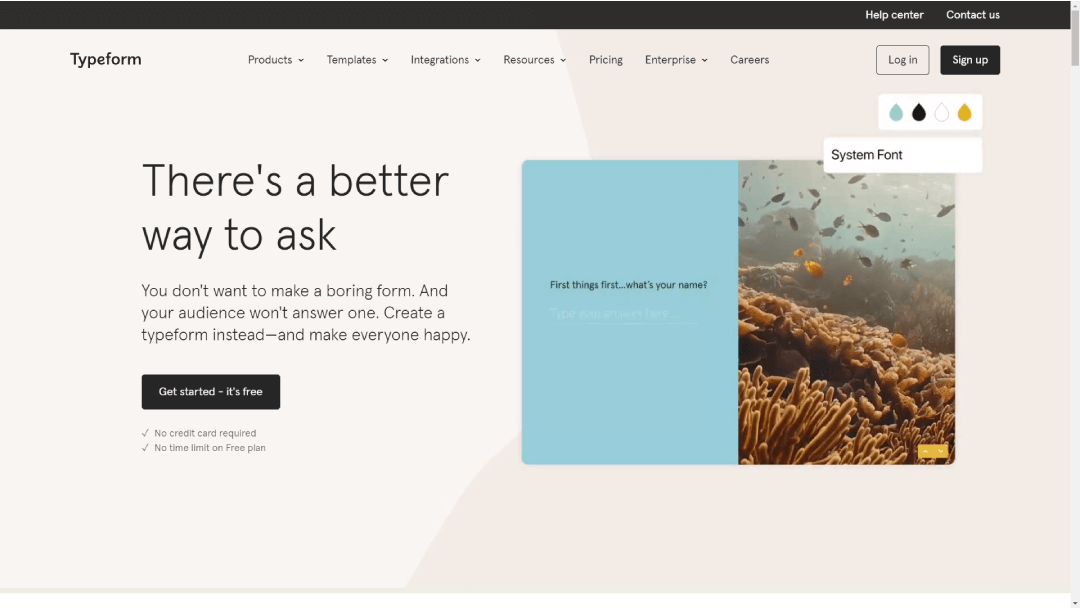This screenshot has height=608, width=1080.
Task: Select Pricing in the navigation menu
Action: (605, 60)
